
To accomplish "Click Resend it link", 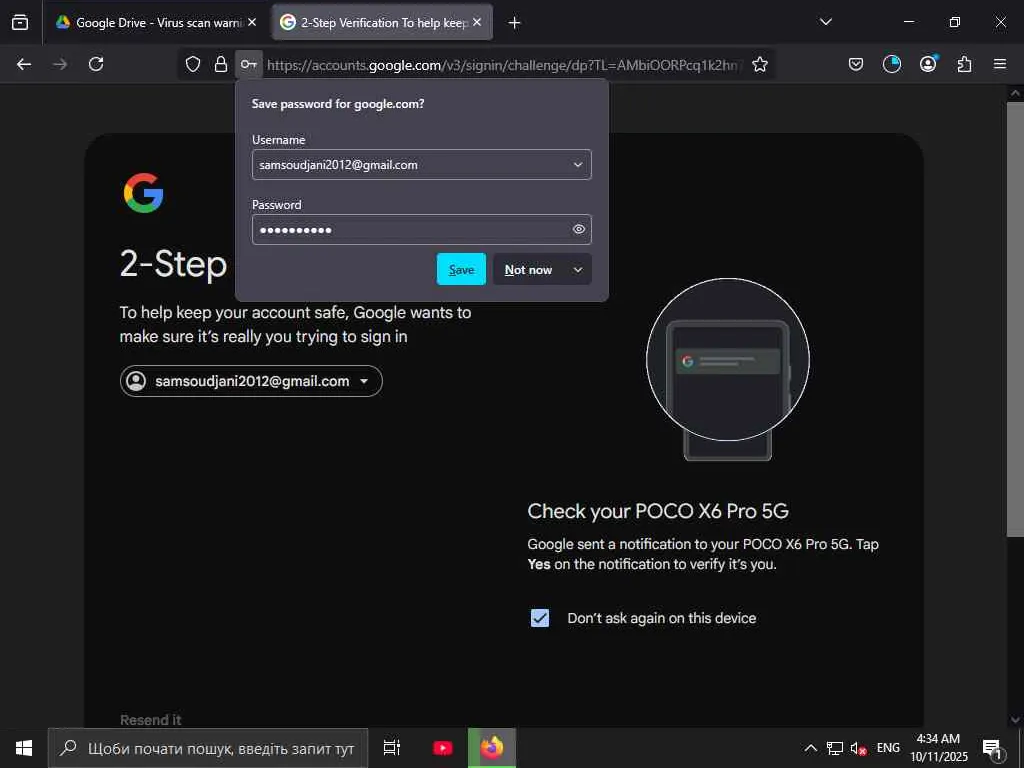I will tap(151, 720).
